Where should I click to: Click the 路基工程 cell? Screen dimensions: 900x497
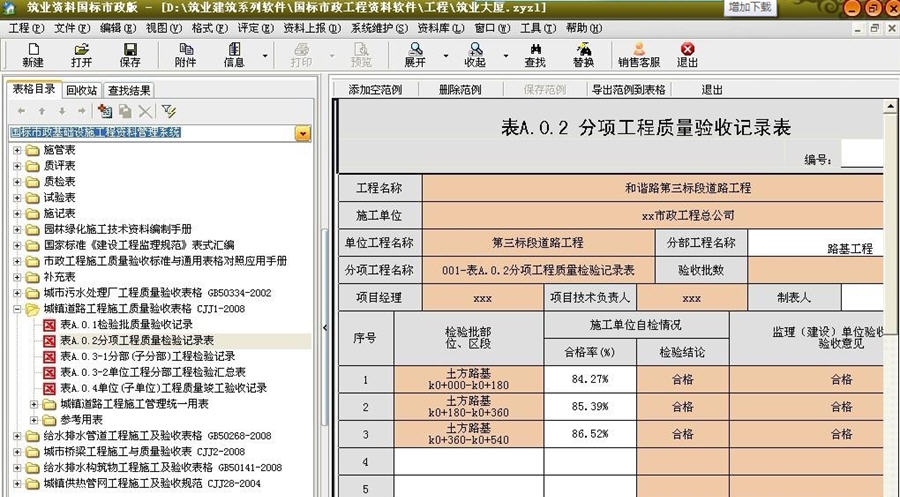816,243
